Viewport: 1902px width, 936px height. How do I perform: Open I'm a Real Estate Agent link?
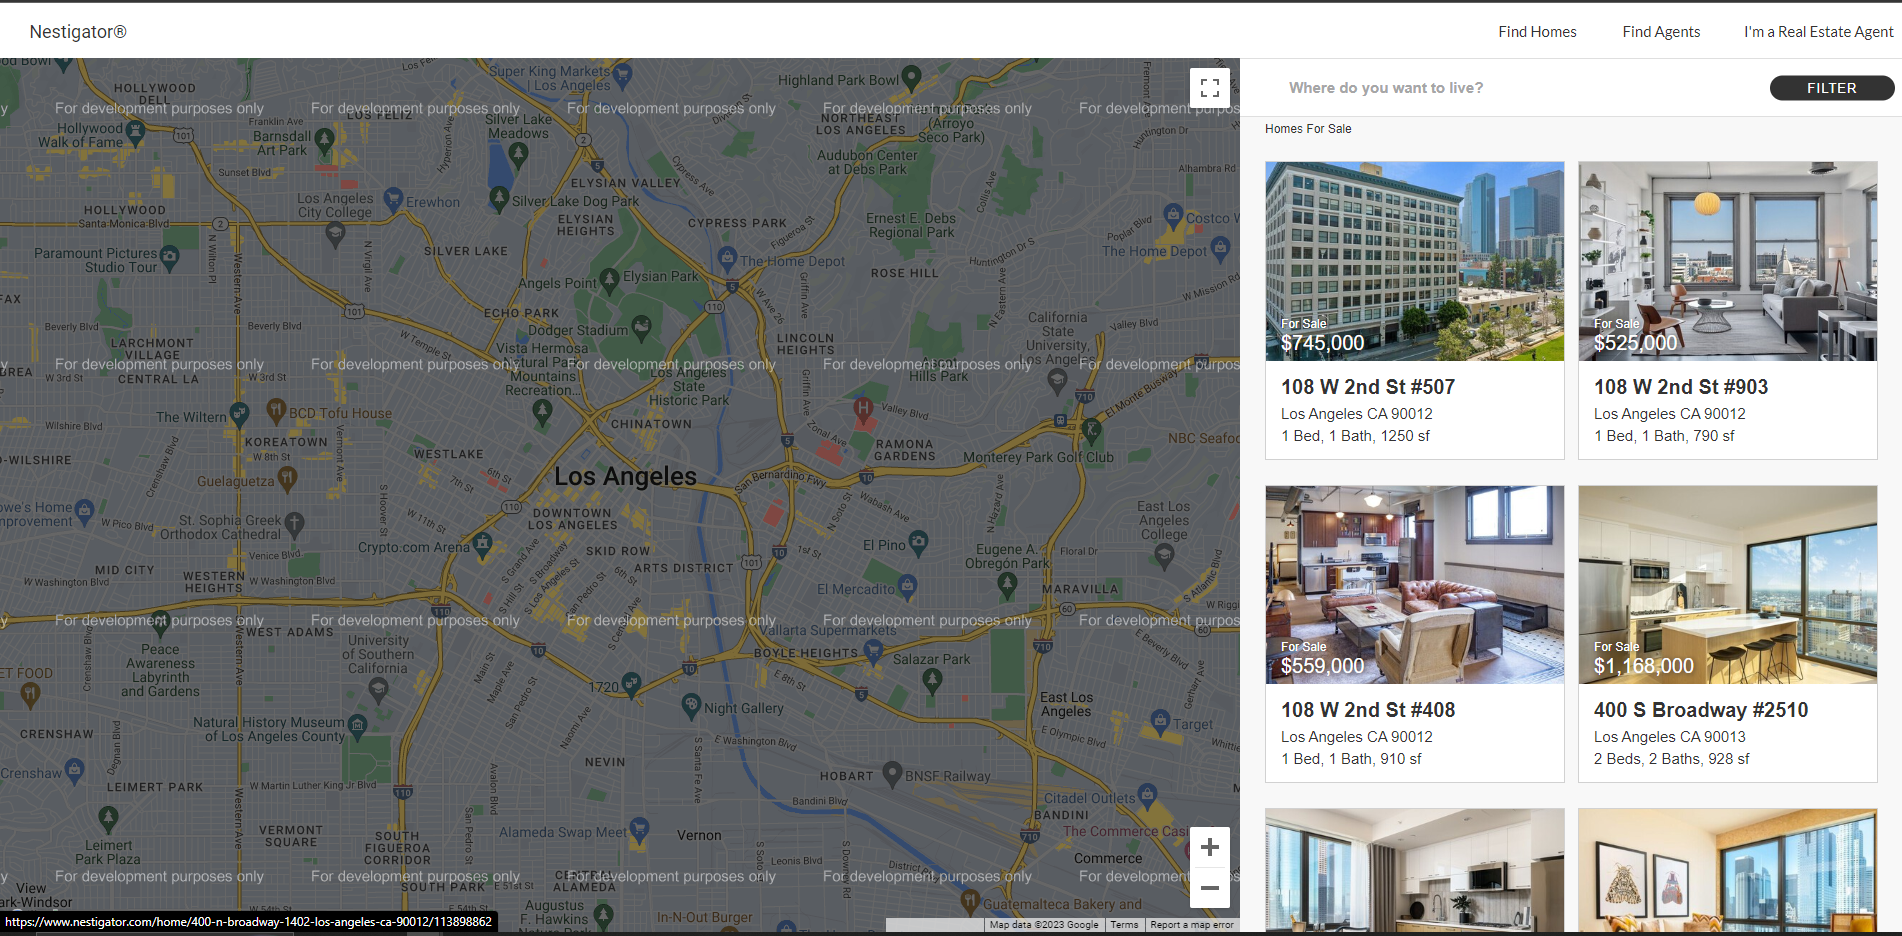pyautogui.click(x=1819, y=32)
